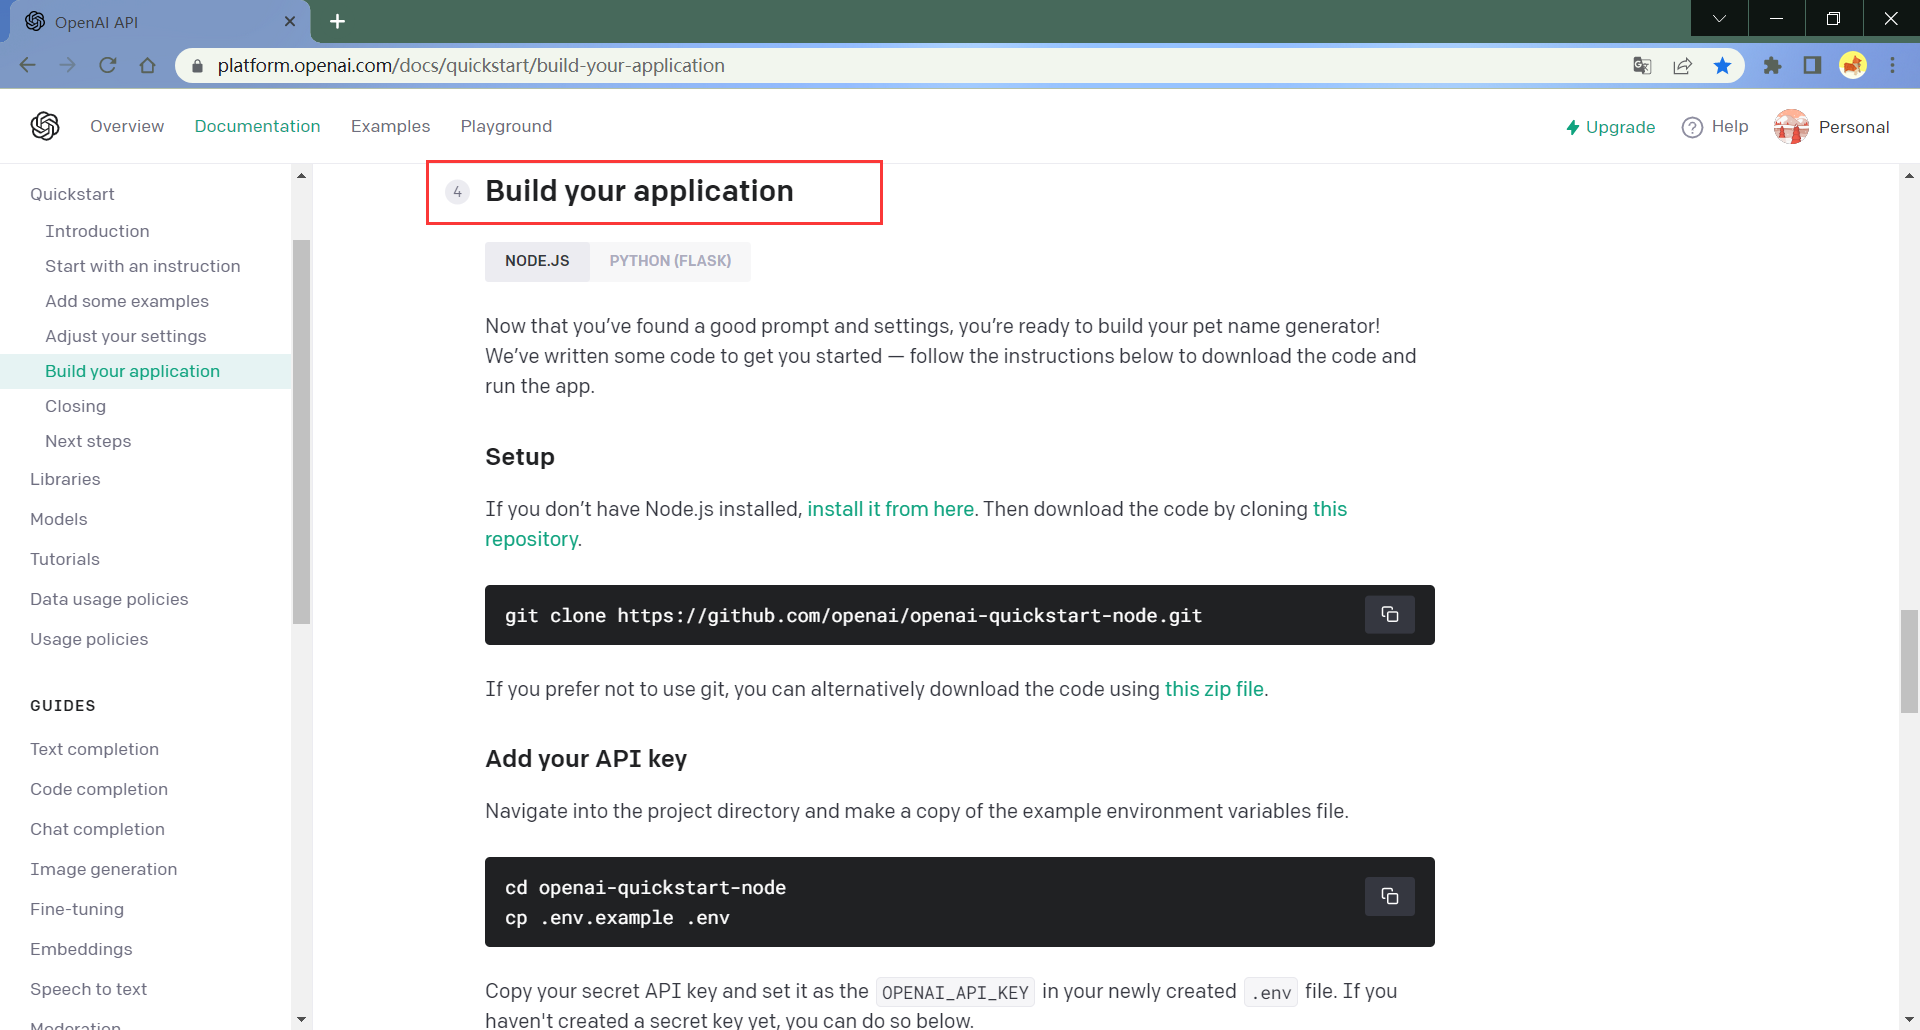Open the Introduction section
The image size is (1920, 1030).
[x=97, y=231]
